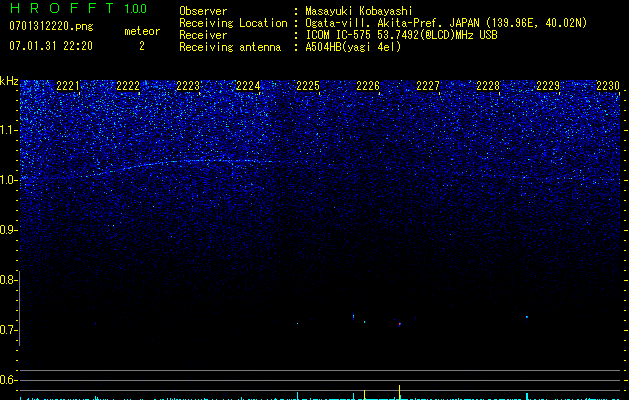Click the file name 0701312220.png
This screenshot has height=400, width=629.
pyautogui.click(x=51, y=26)
